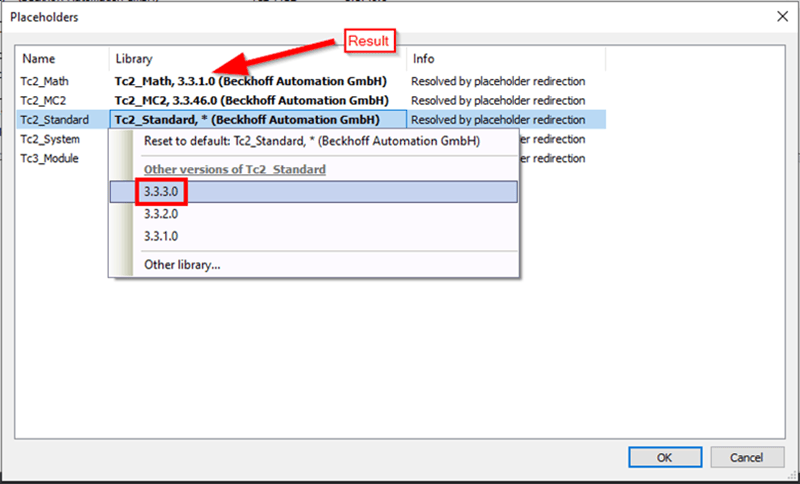This screenshot has height=484, width=800.
Task: Reset to default Tc2_Standard library
Action: click(x=314, y=141)
